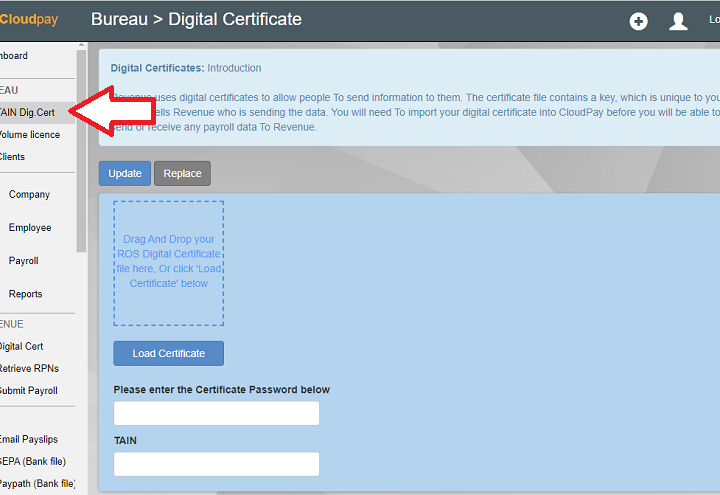Open TAIN Dig Cert in sidebar

tap(28, 112)
